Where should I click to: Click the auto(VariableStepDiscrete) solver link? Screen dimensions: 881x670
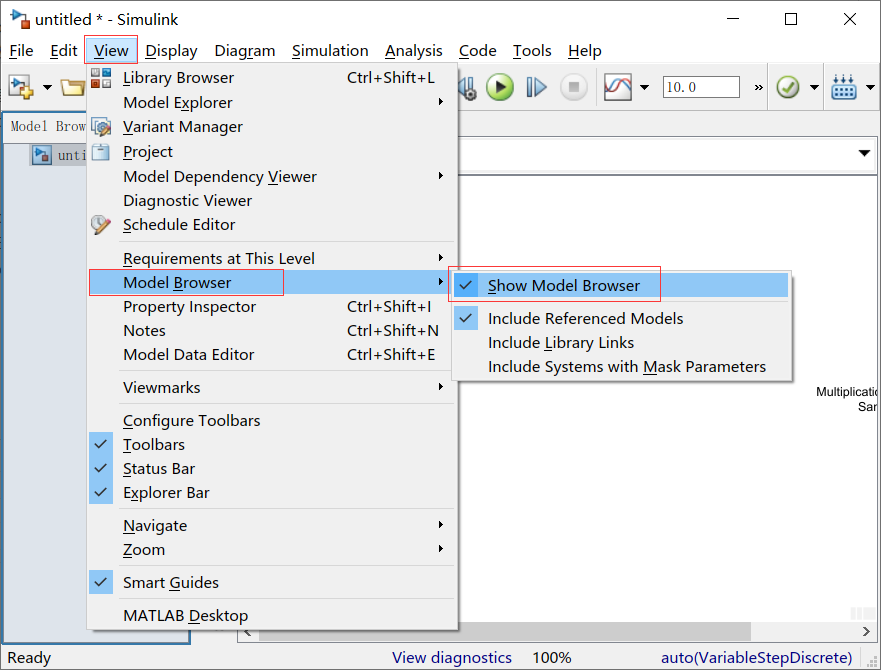pos(756,658)
